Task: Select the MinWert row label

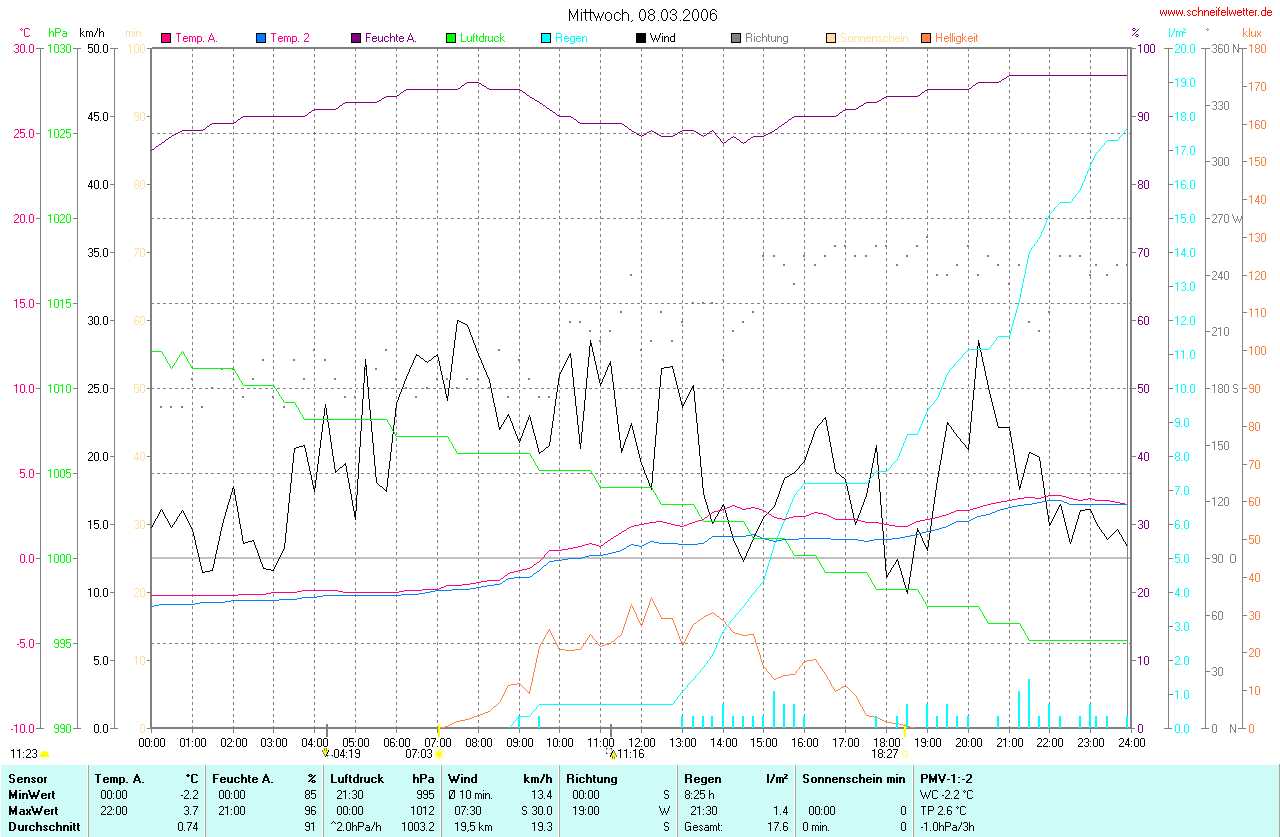Action: pyautogui.click(x=32, y=795)
